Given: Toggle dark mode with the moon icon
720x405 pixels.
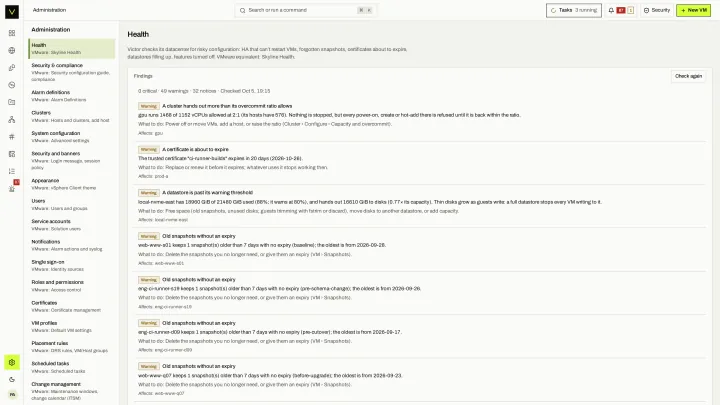Looking at the screenshot, I should [x=12, y=379].
